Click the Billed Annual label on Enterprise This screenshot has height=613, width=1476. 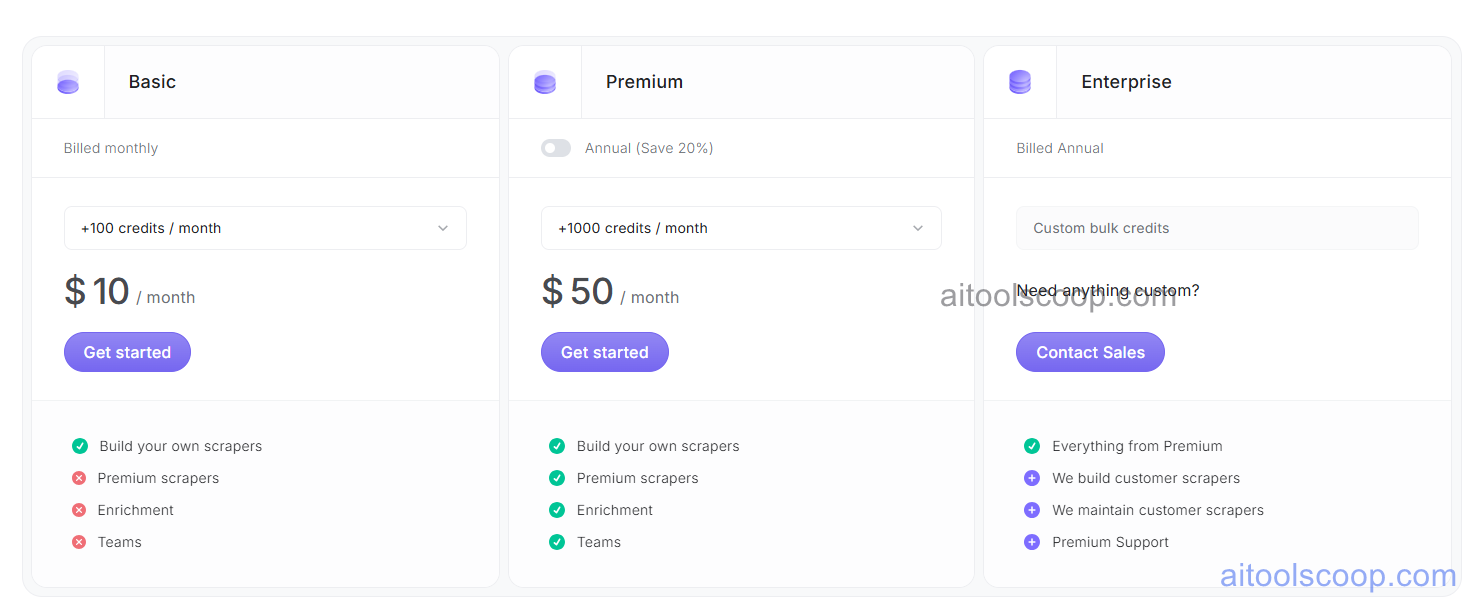tap(1060, 147)
